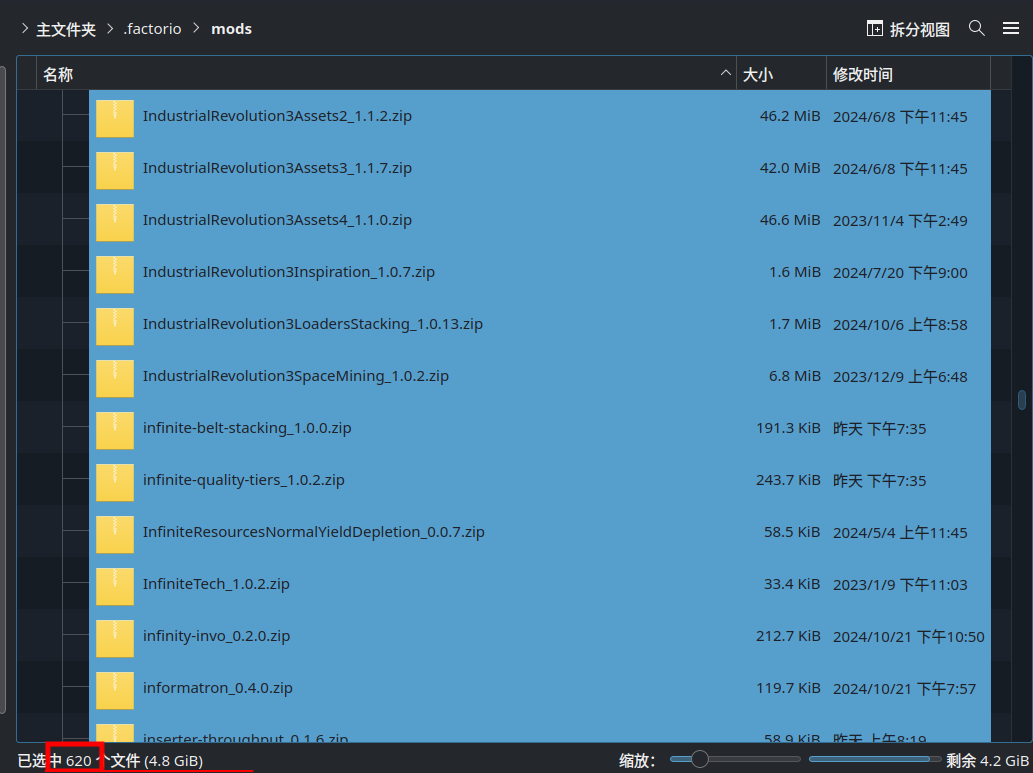Click zip icon of infinity-invo_0.2.0.zip

pyautogui.click(x=115, y=638)
